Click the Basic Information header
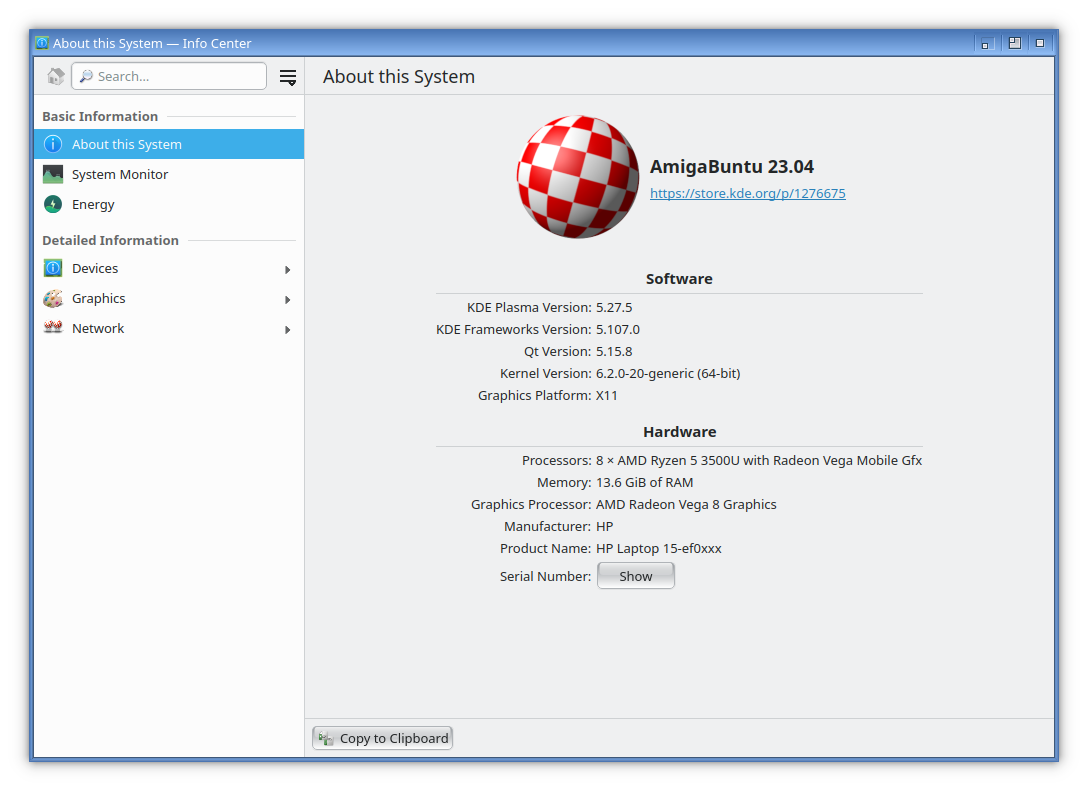 point(100,117)
